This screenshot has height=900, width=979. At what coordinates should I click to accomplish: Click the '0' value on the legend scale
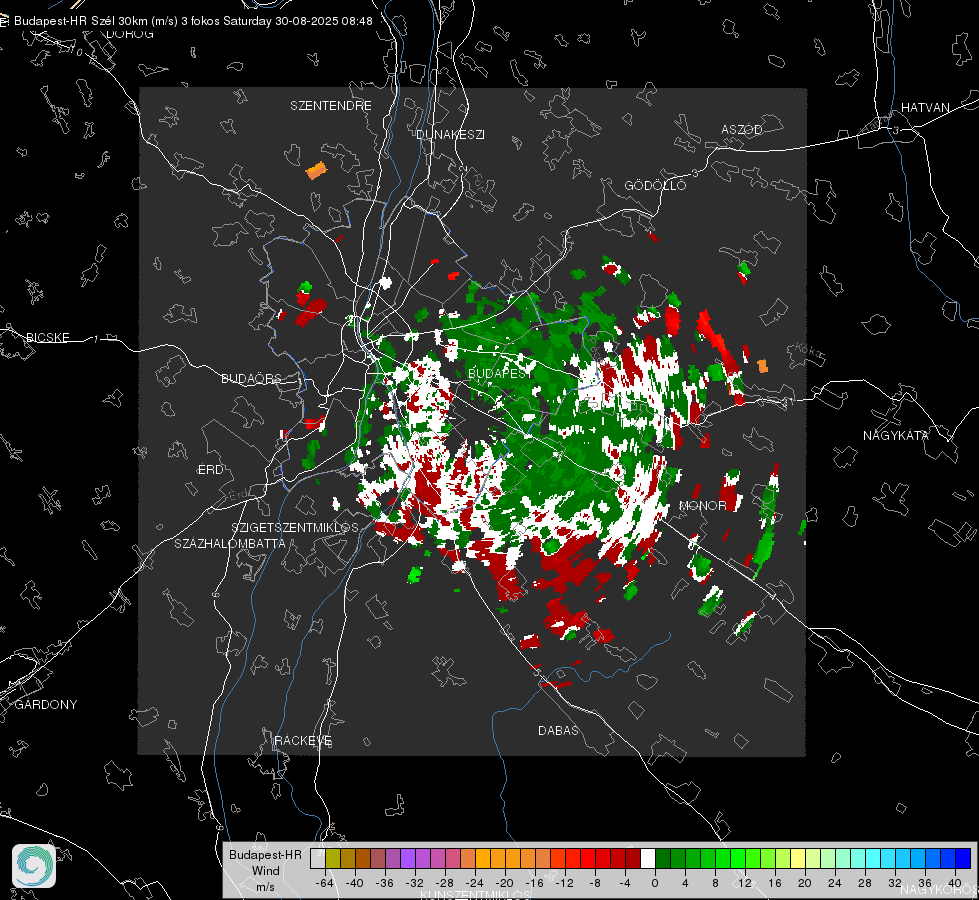point(654,883)
